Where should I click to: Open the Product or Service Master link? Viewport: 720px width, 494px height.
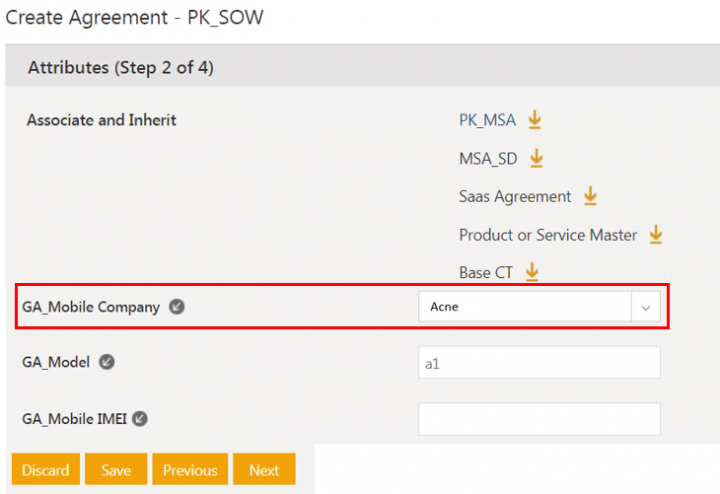[547, 235]
